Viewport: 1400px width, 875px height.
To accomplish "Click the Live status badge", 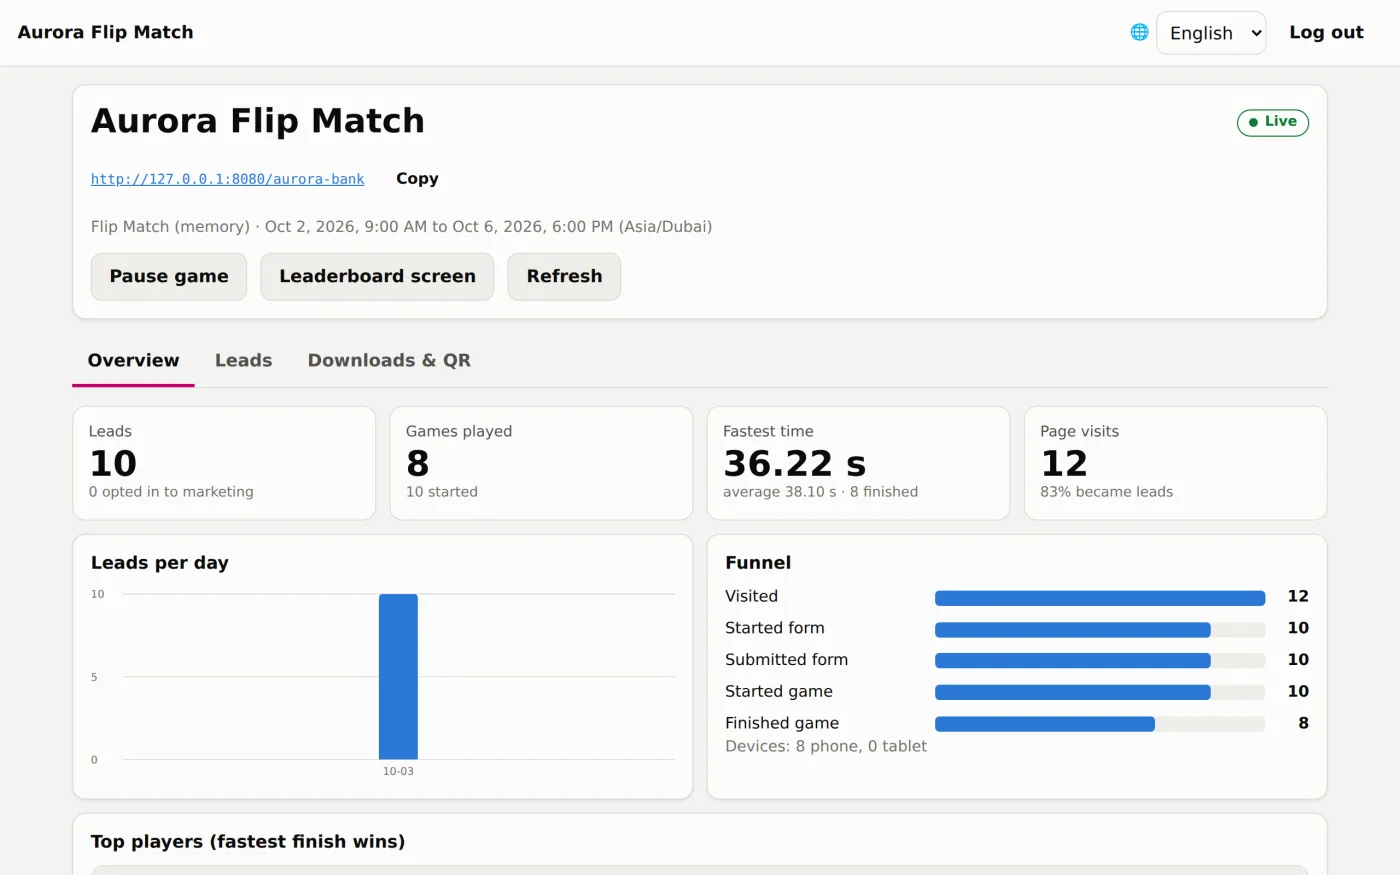I will pos(1273,122).
